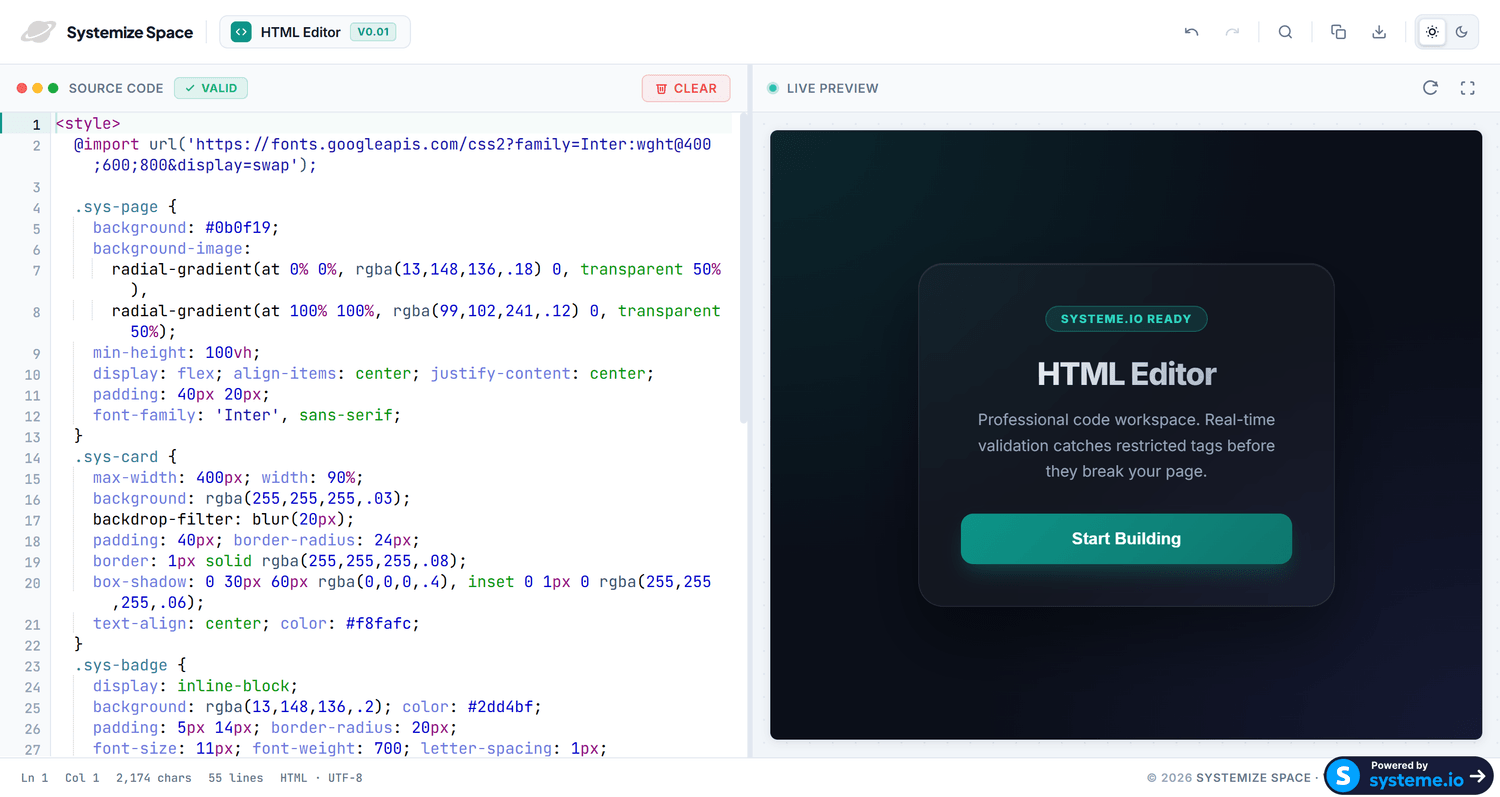Click the LIVE PREVIEW panel label
This screenshot has height=797, width=1500.
tap(833, 88)
